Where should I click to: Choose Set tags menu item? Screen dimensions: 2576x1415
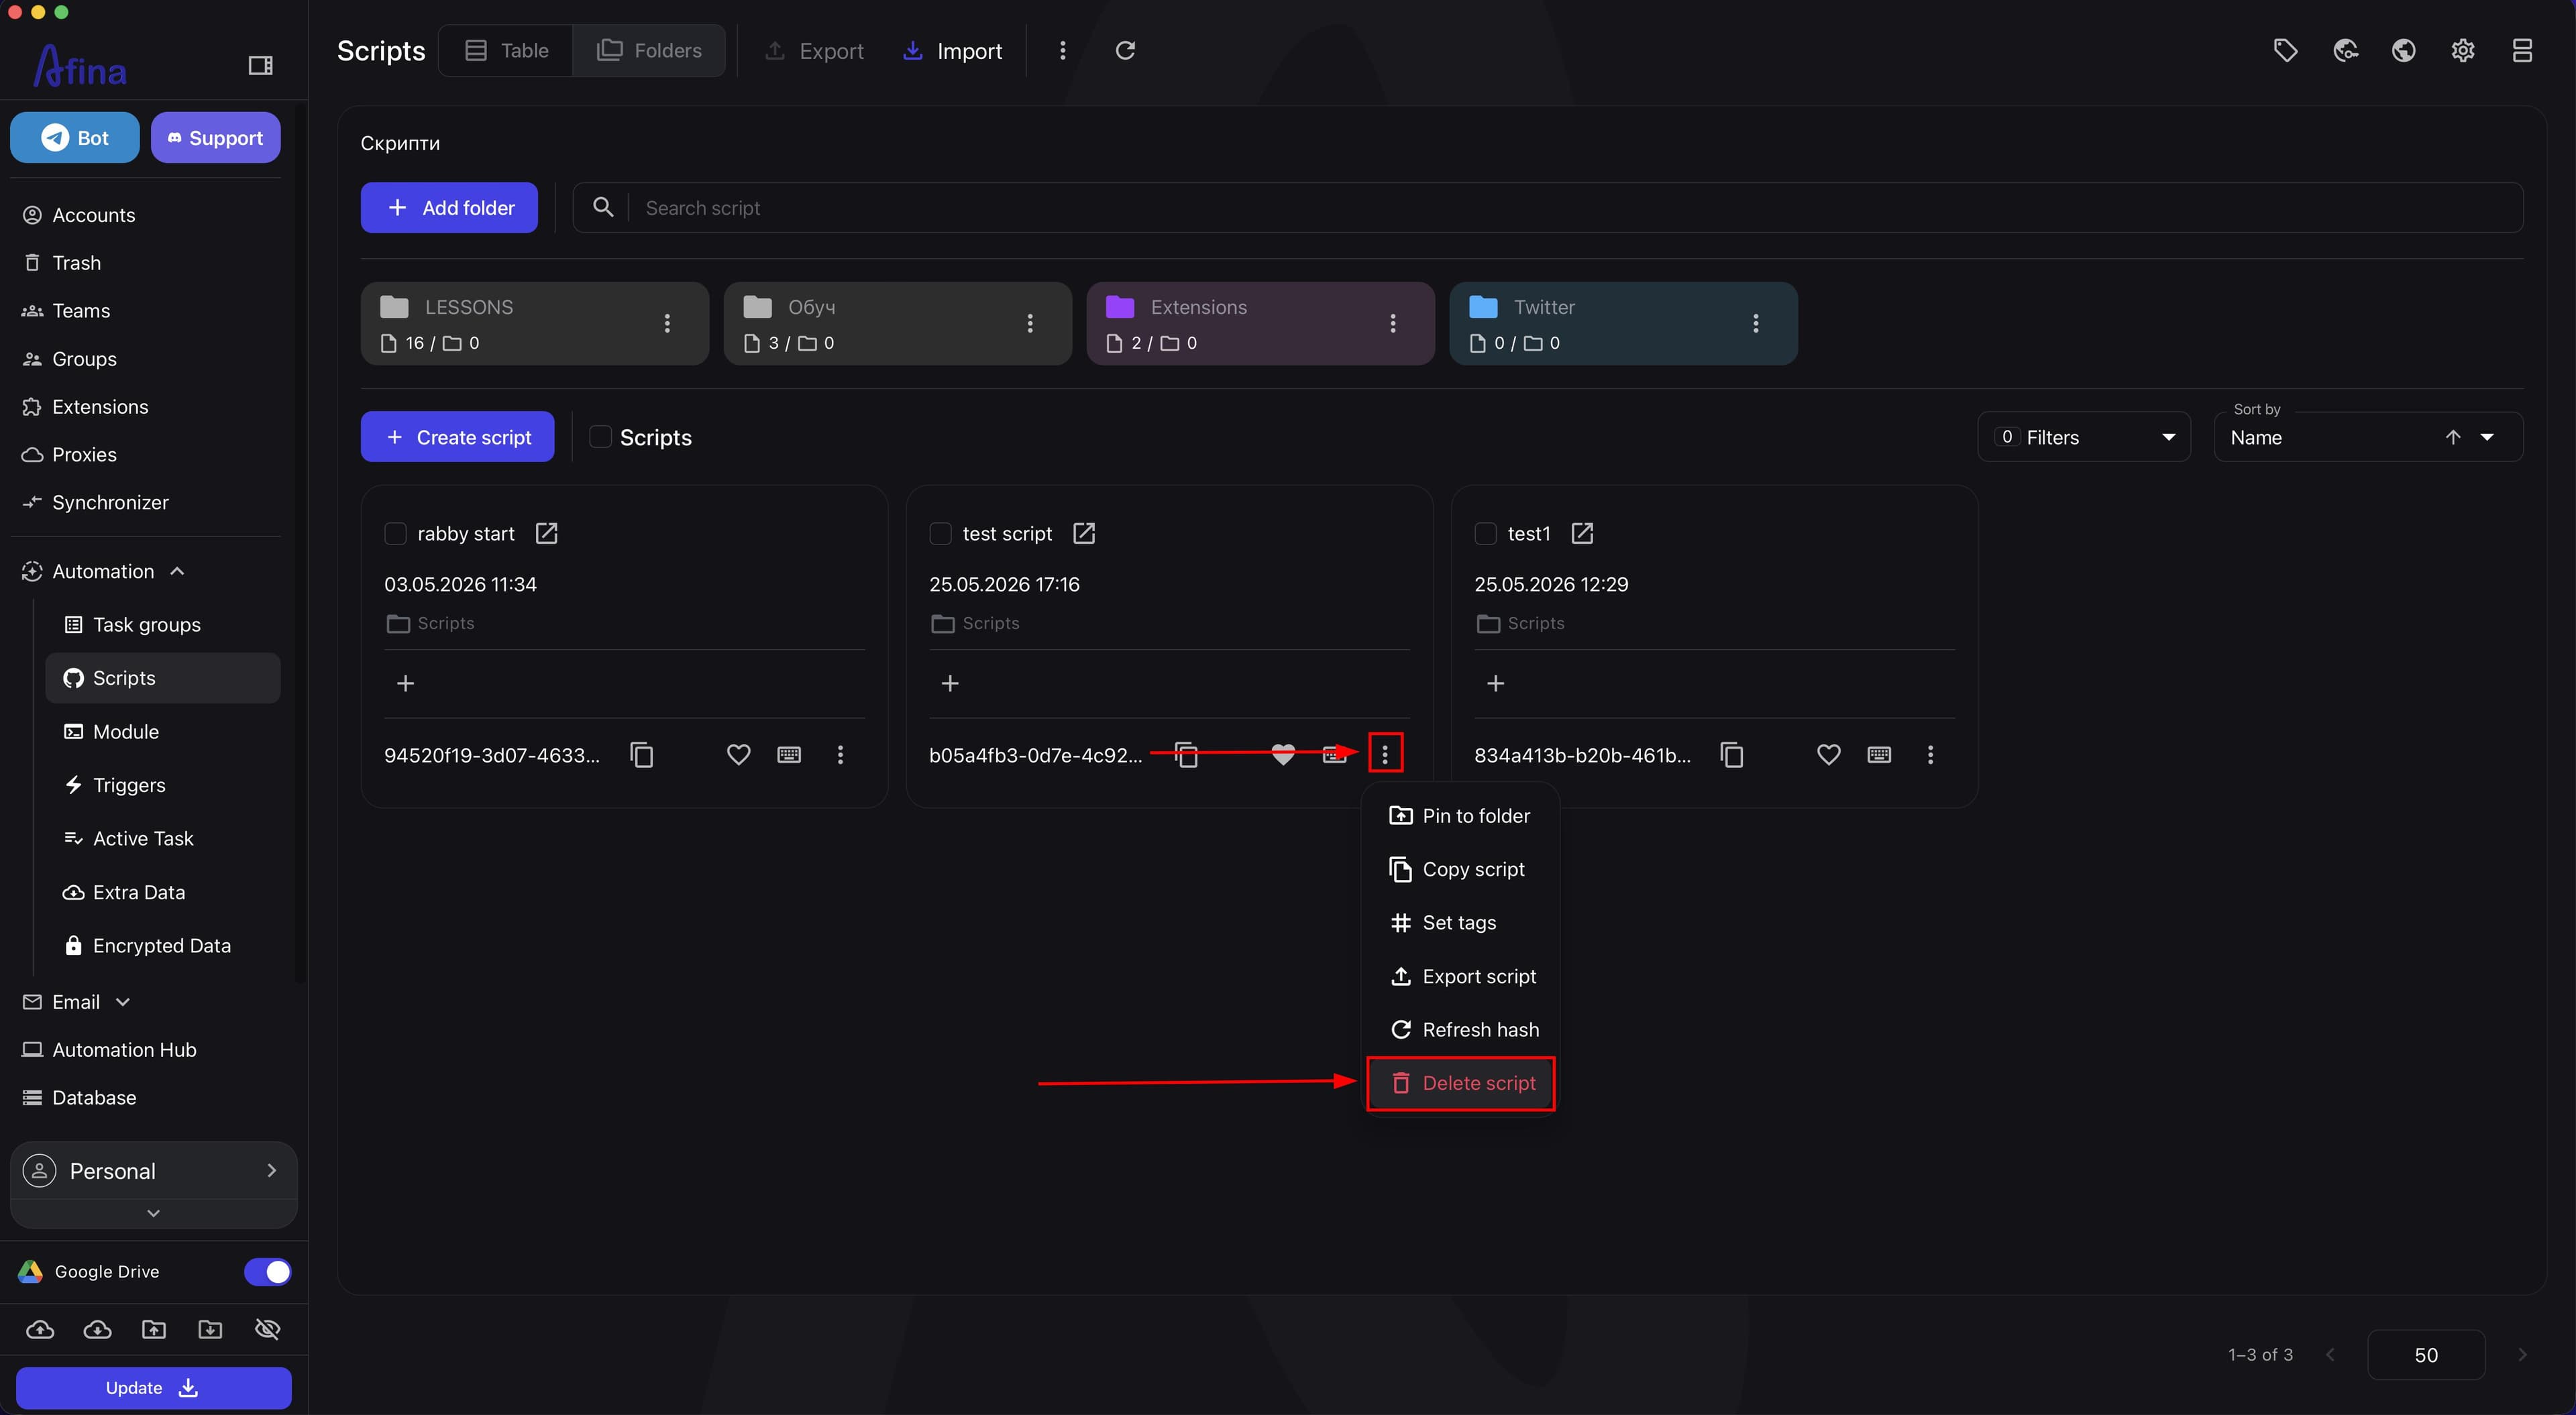[x=1460, y=923]
